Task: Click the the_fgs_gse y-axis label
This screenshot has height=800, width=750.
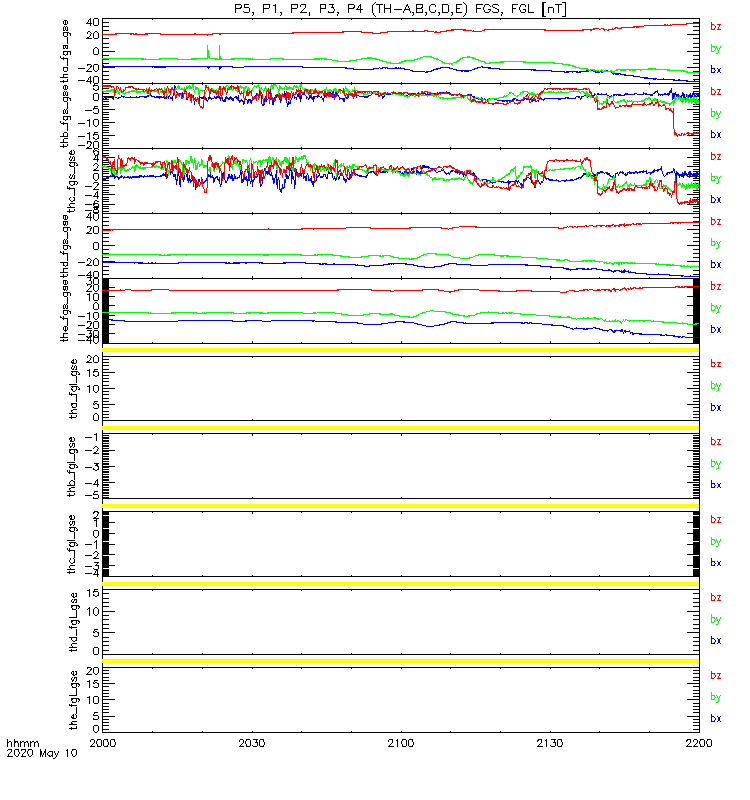Action: point(65,311)
